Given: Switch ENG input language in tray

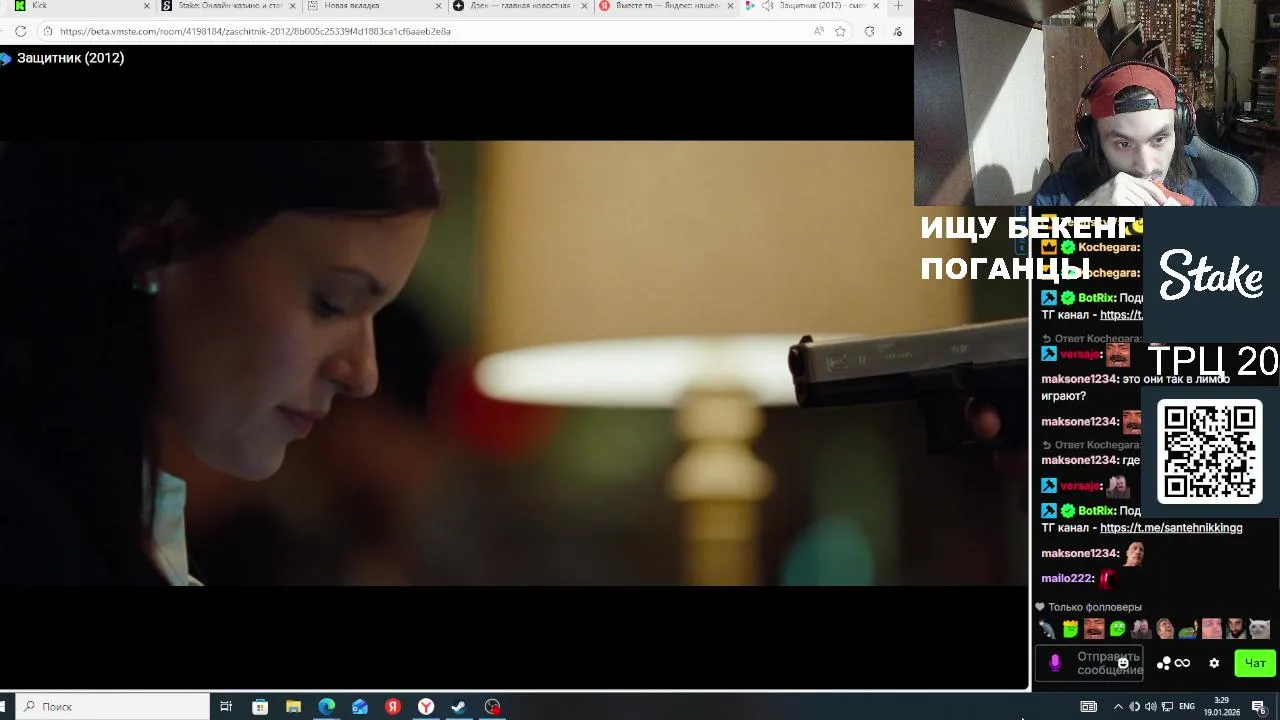Looking at the screenshot, I should pyautogui.click(x=1187, y=707).
